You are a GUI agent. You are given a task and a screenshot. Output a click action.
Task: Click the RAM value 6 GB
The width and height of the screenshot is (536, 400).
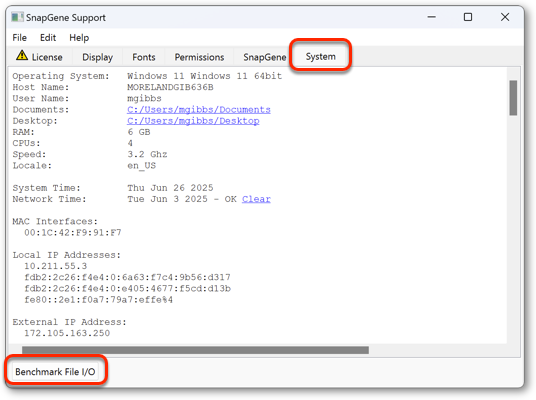[139, 132]
